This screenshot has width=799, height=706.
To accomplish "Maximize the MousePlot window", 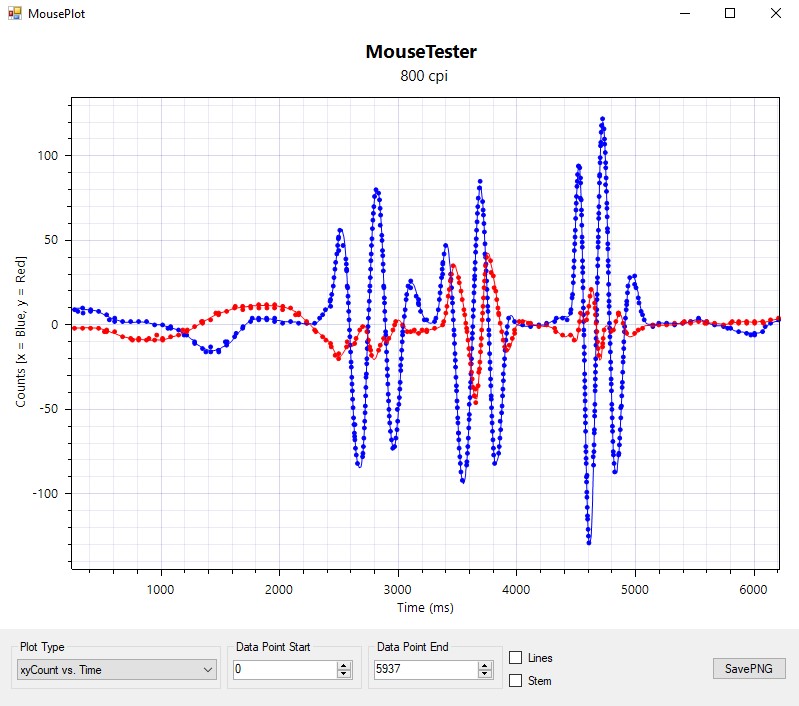I will (730, 14).
